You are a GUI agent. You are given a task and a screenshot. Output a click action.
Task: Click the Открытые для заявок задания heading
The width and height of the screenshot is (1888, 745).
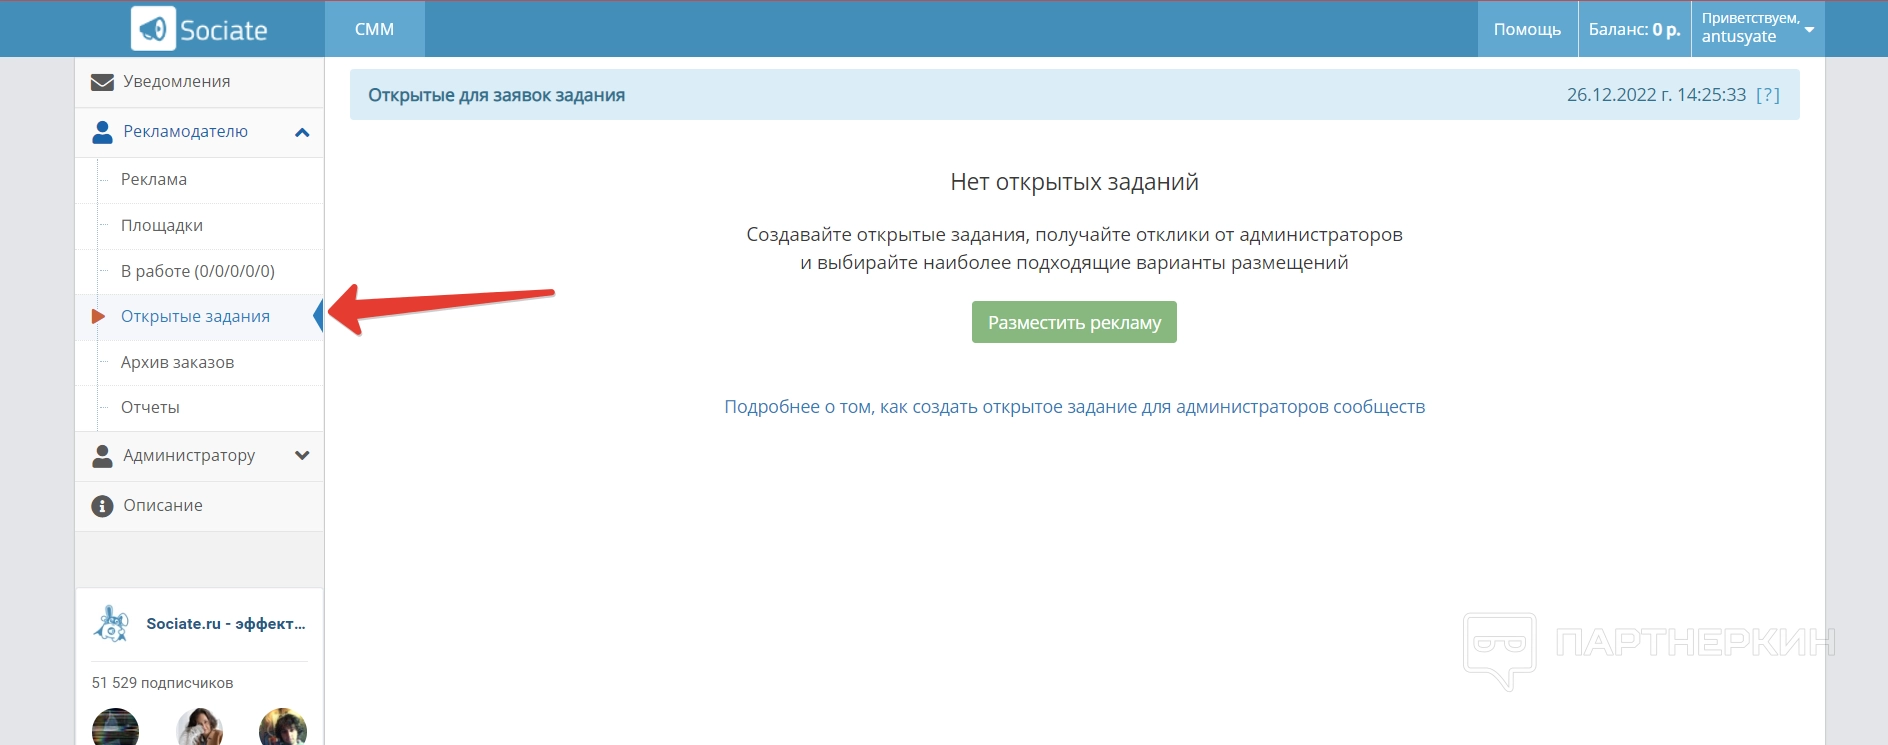[x=496, y=95]
